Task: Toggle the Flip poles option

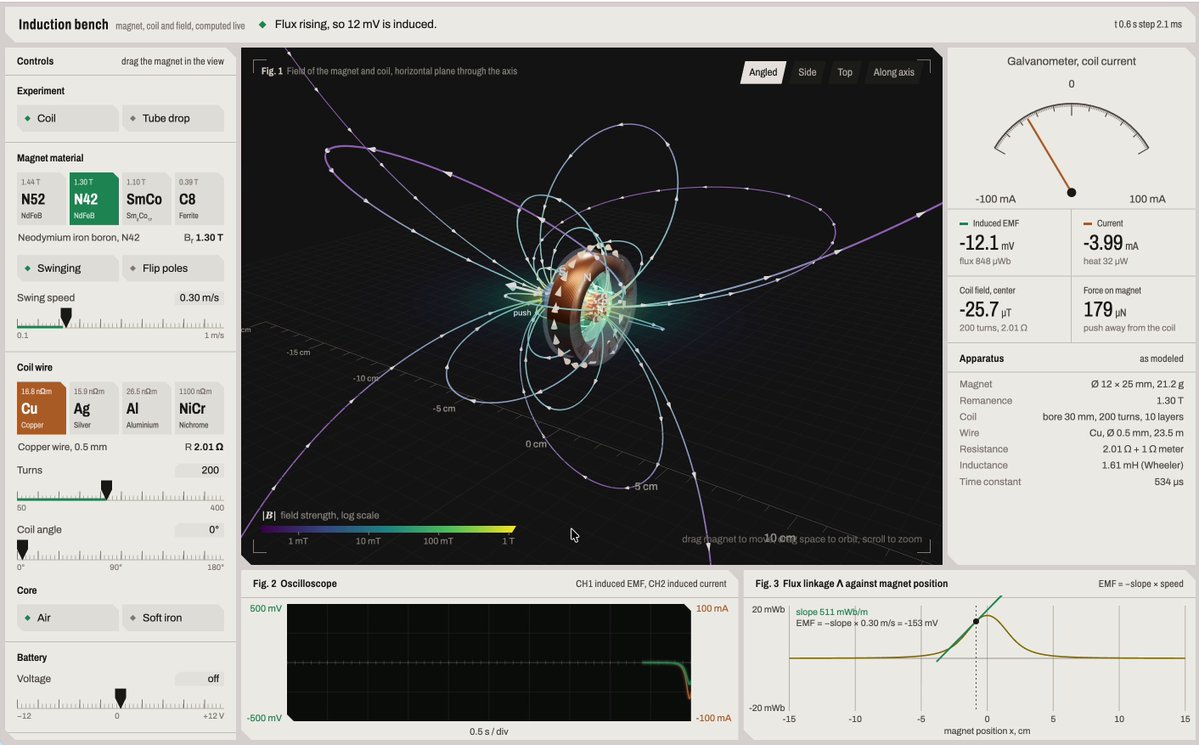Action: 173,268
